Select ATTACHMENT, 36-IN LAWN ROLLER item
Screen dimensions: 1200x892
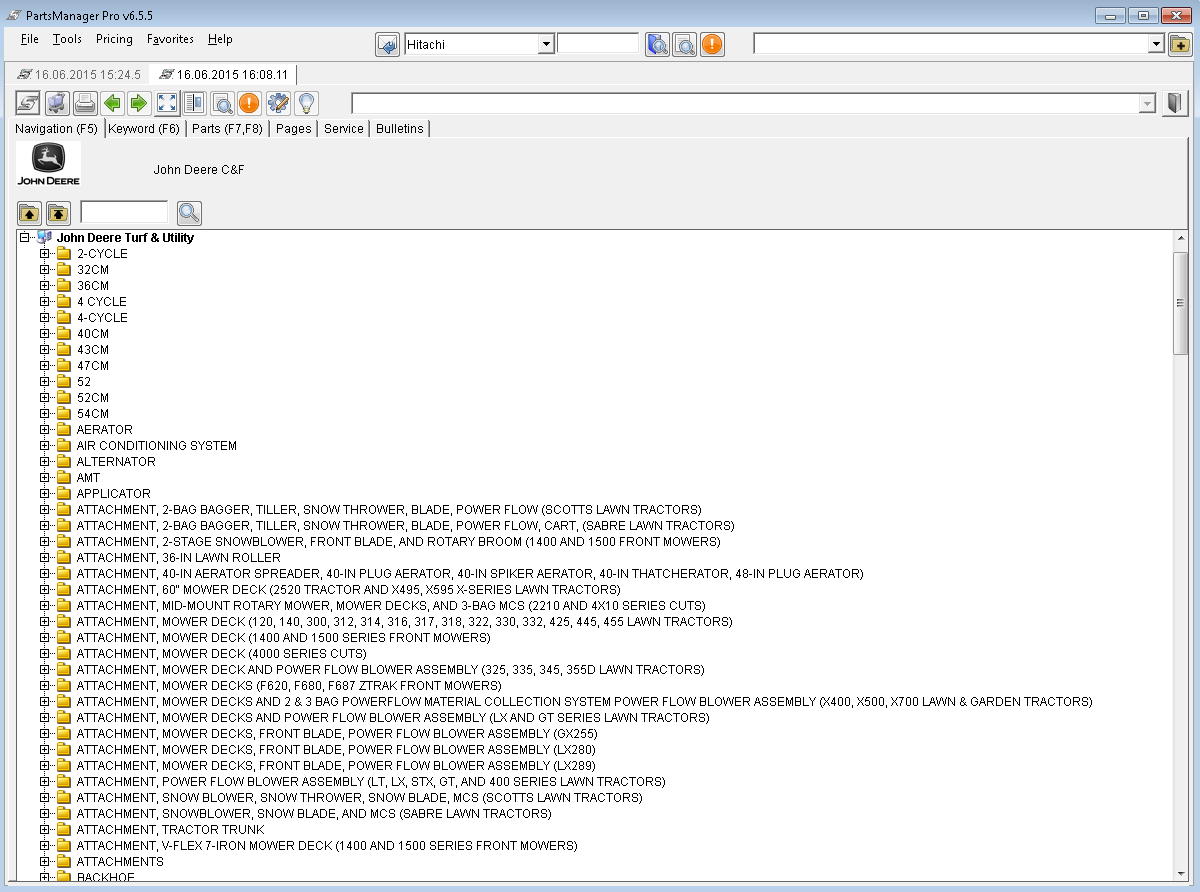[178, 558]
